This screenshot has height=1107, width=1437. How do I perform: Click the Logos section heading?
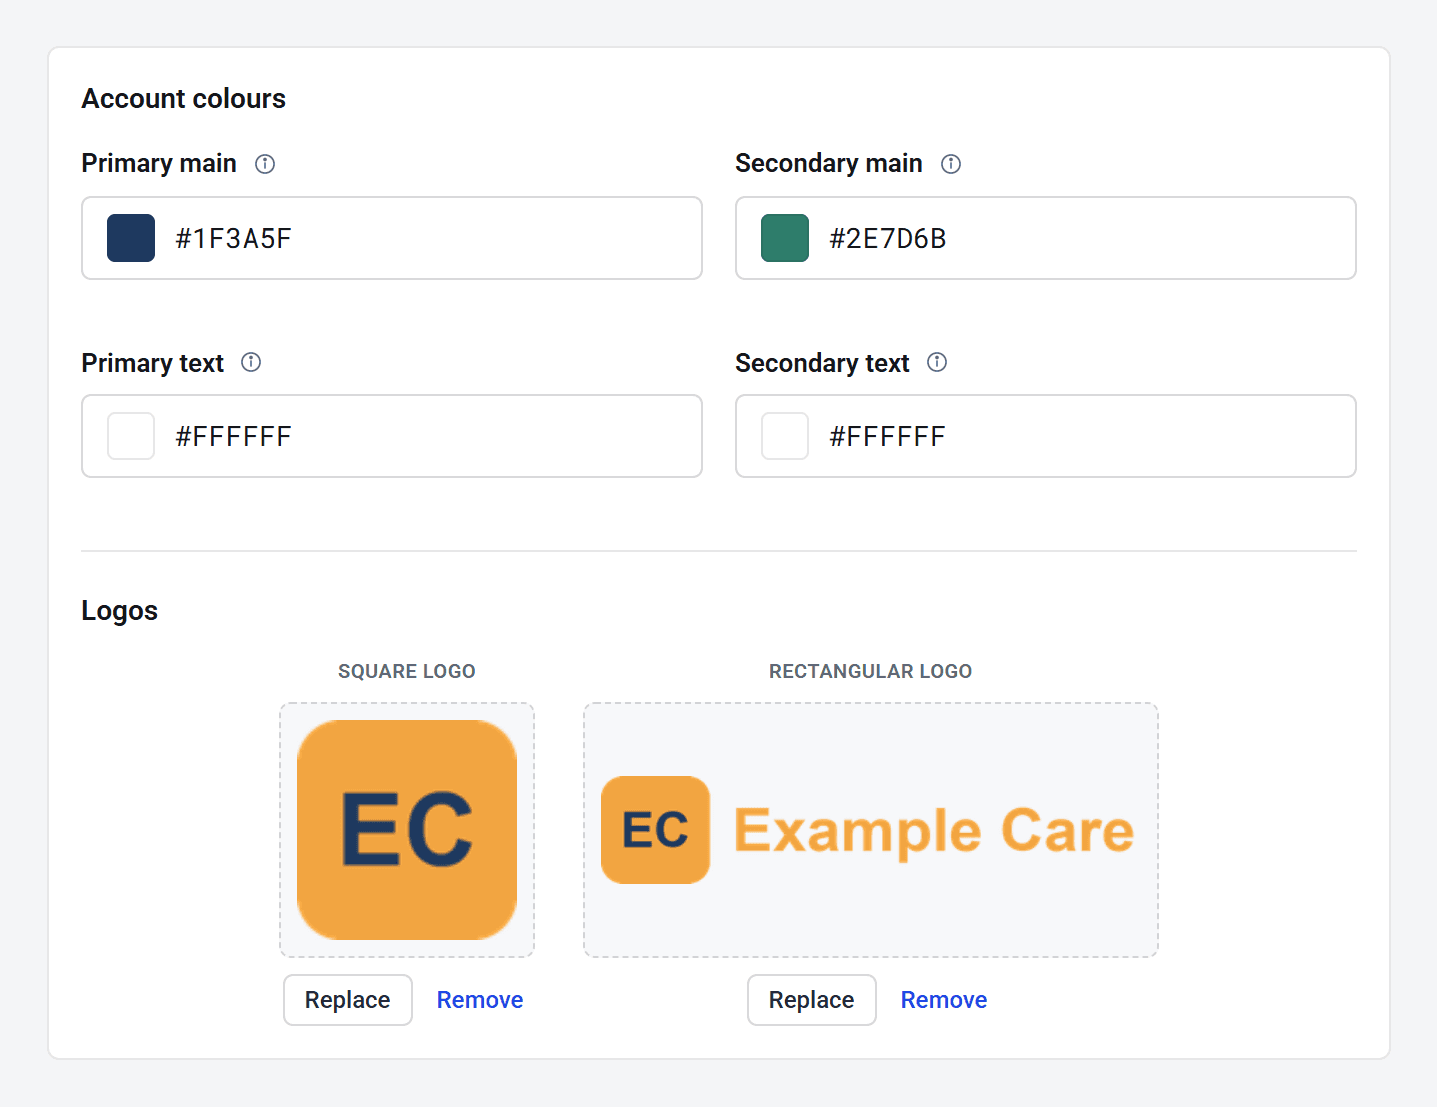(x=120, y=611)
